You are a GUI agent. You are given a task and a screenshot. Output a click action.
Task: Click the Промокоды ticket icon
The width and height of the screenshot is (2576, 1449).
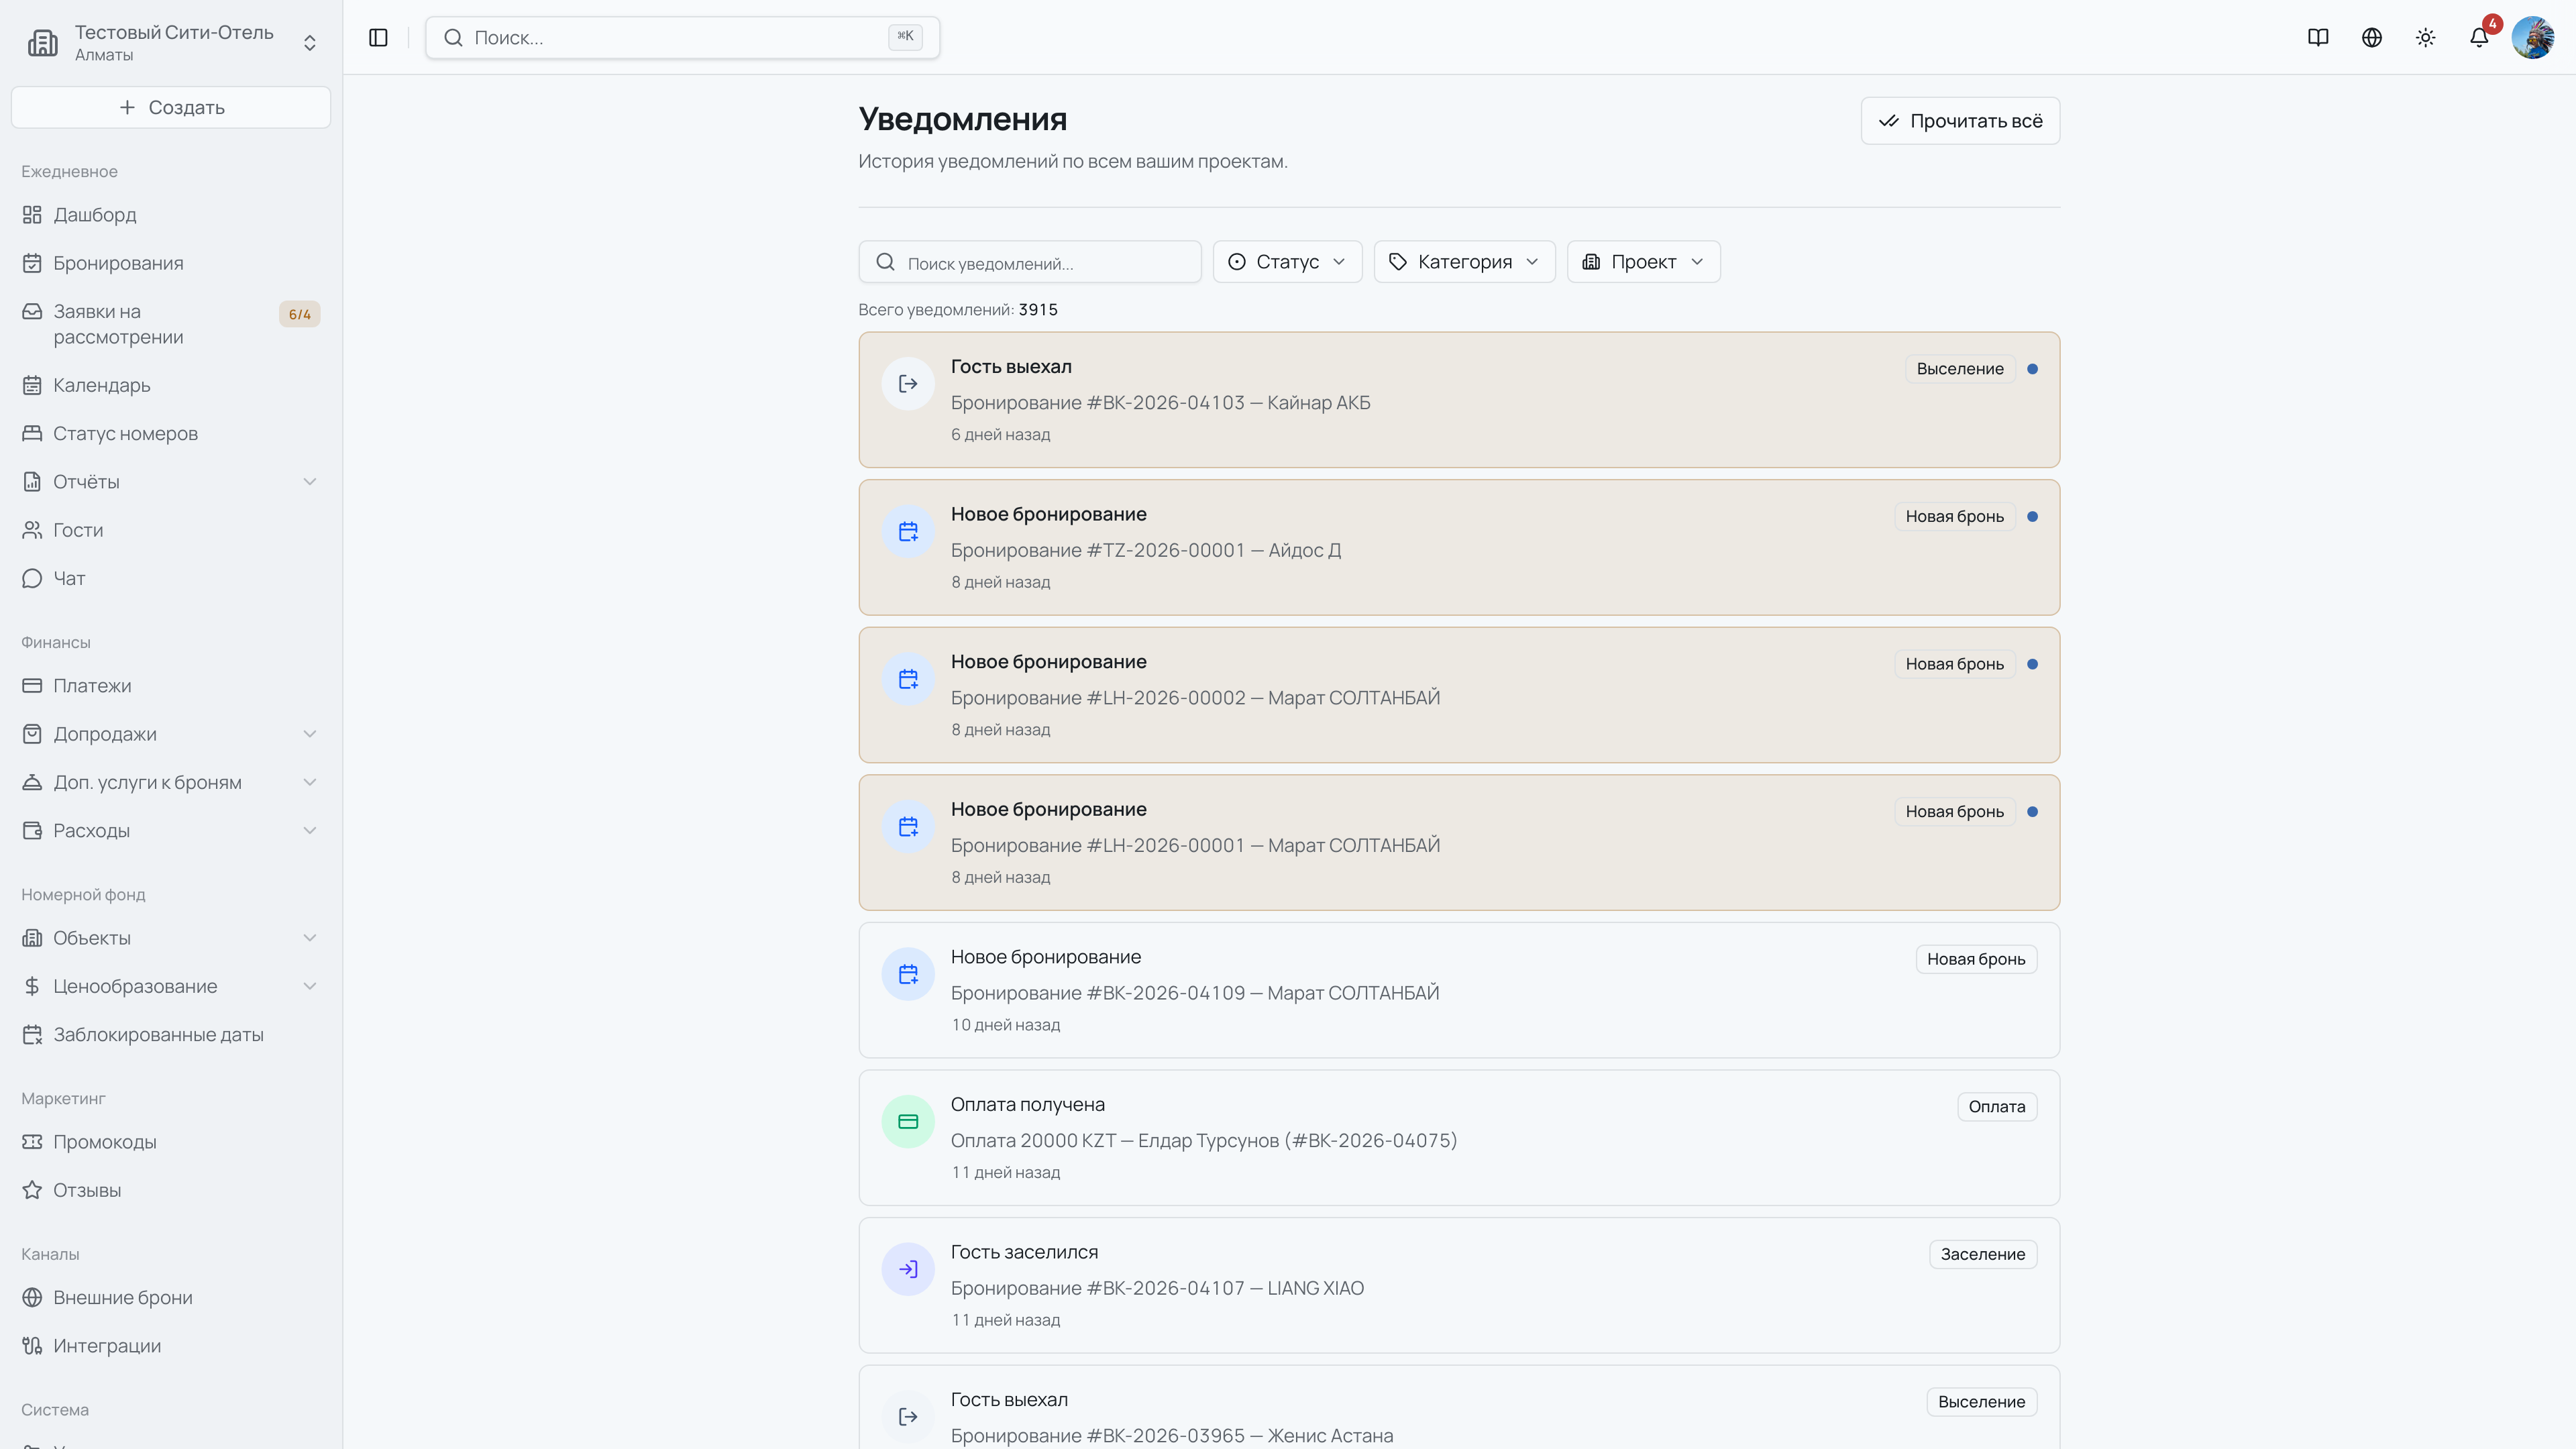tap(32, 1141)
